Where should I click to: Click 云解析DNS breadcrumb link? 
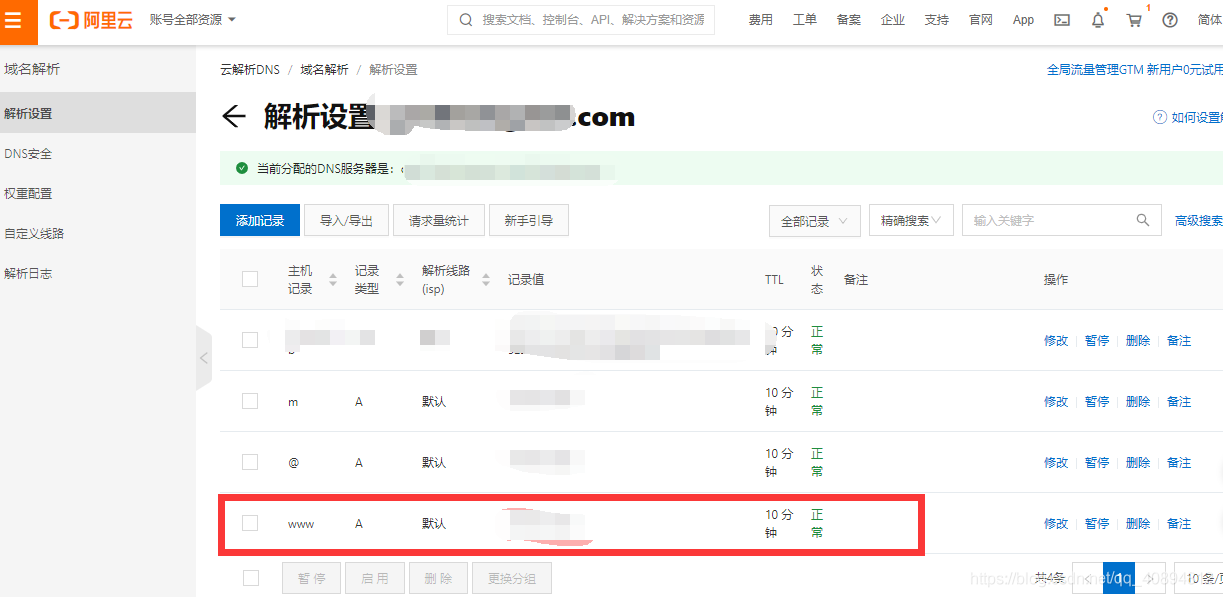pyautogui.click(x=250, y=69)
